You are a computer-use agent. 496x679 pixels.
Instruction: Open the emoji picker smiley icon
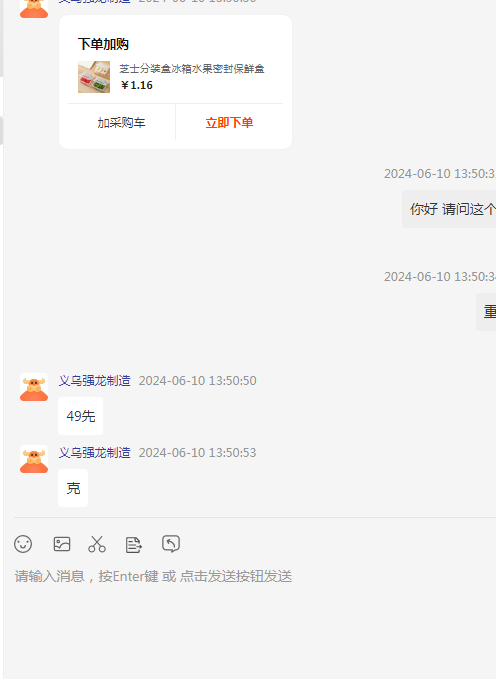point(23,544)
